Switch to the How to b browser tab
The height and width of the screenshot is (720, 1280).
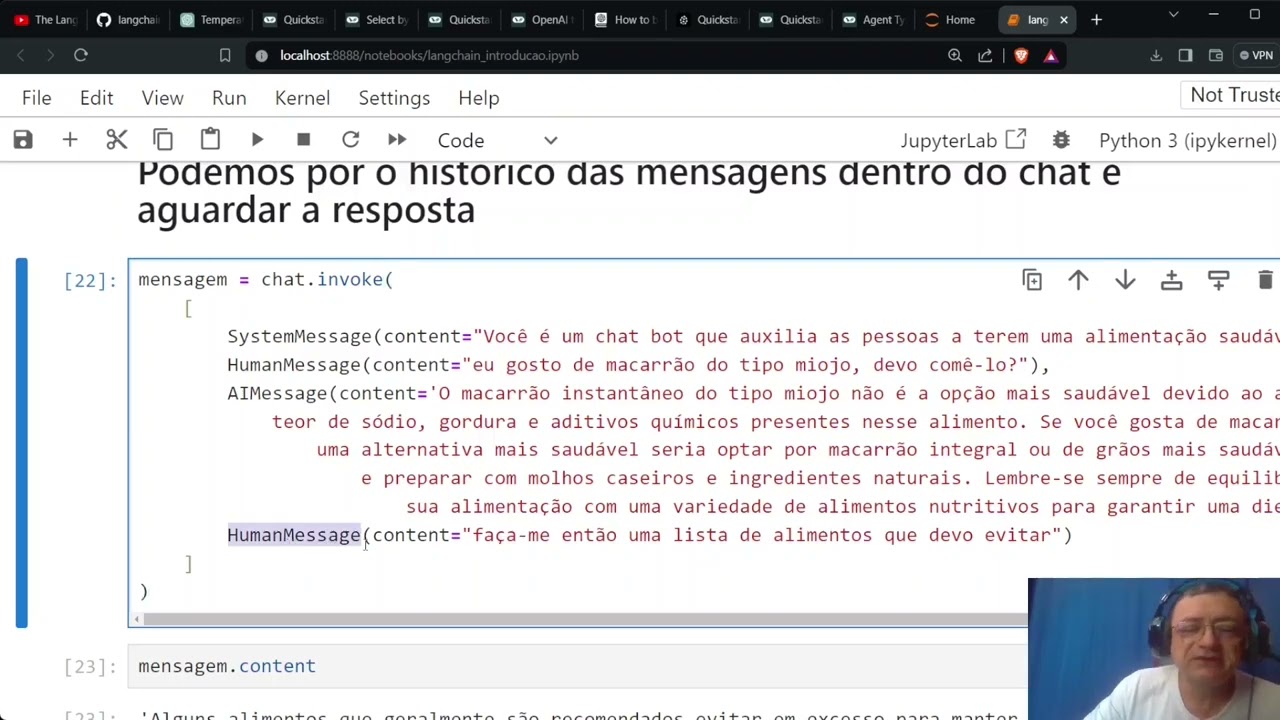coord(625,19)
